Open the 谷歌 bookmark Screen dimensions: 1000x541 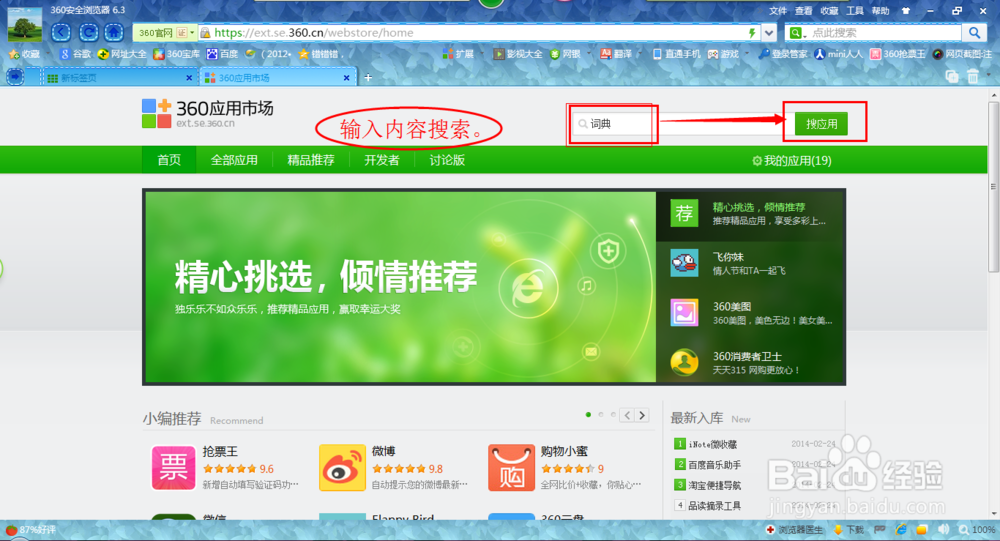tap(76, 54)
